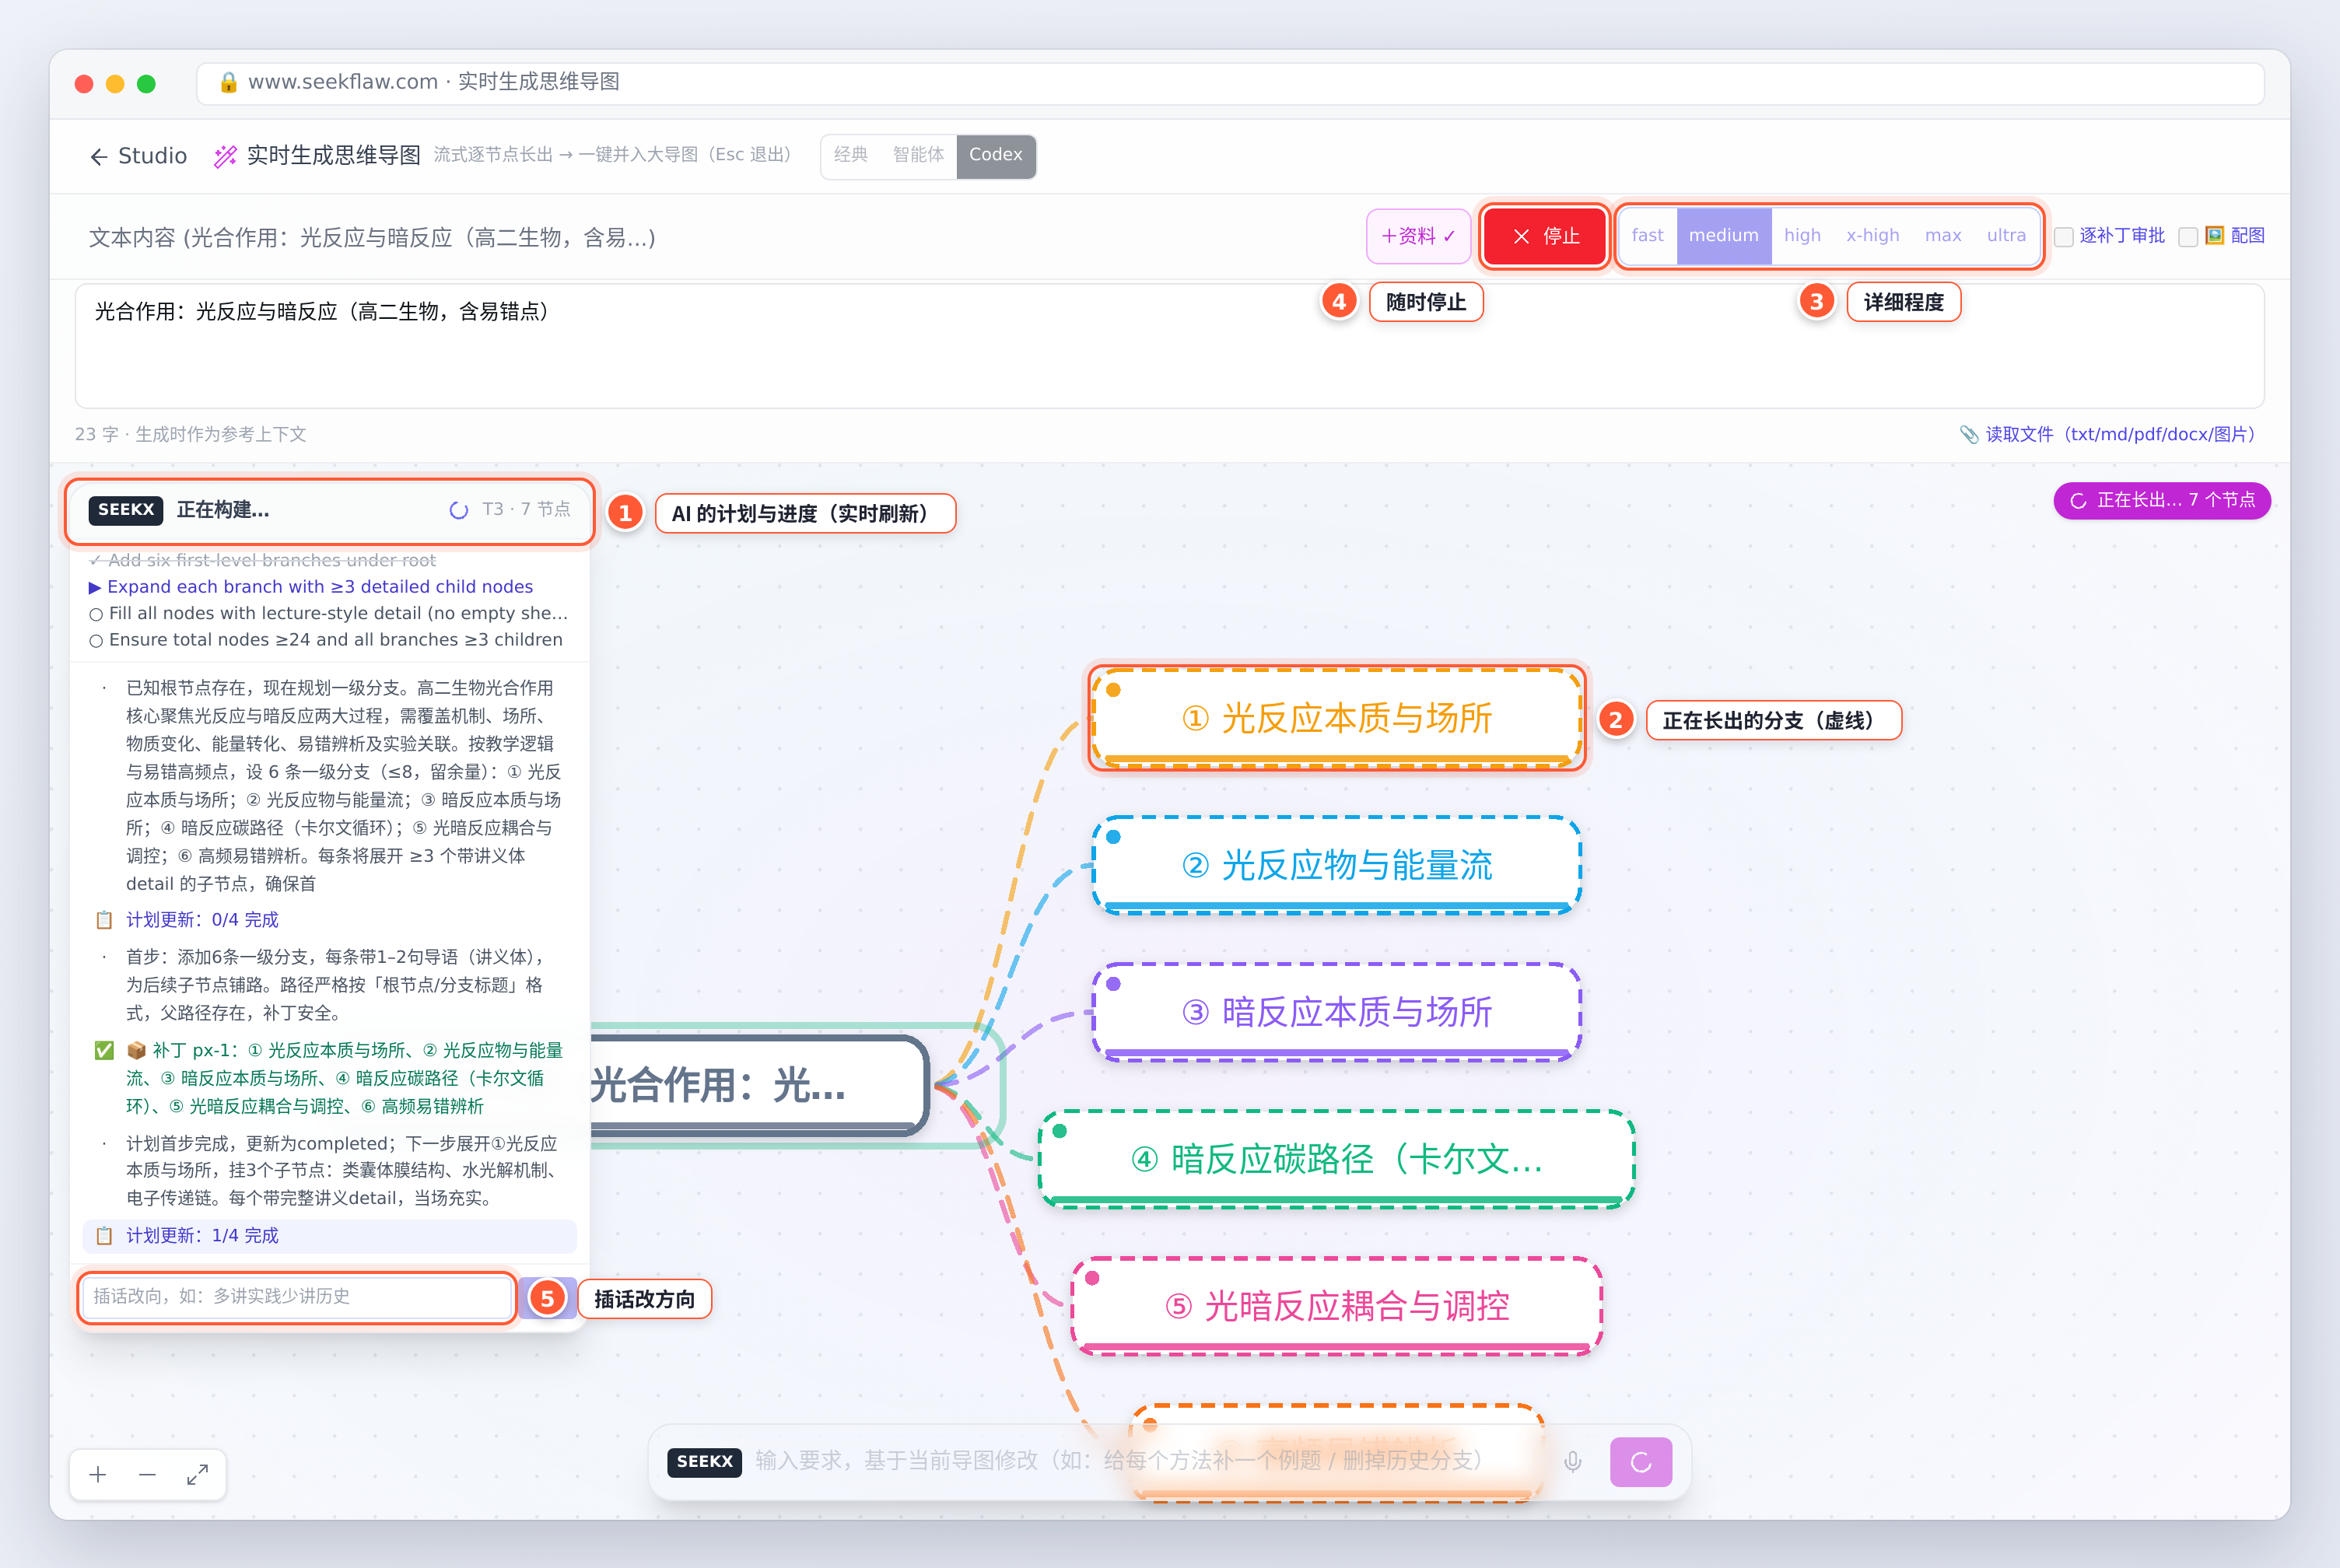2340x1568 pixels.
Task: Select the high detail level
Action: pyautogui.click(x=1802, y=236)
